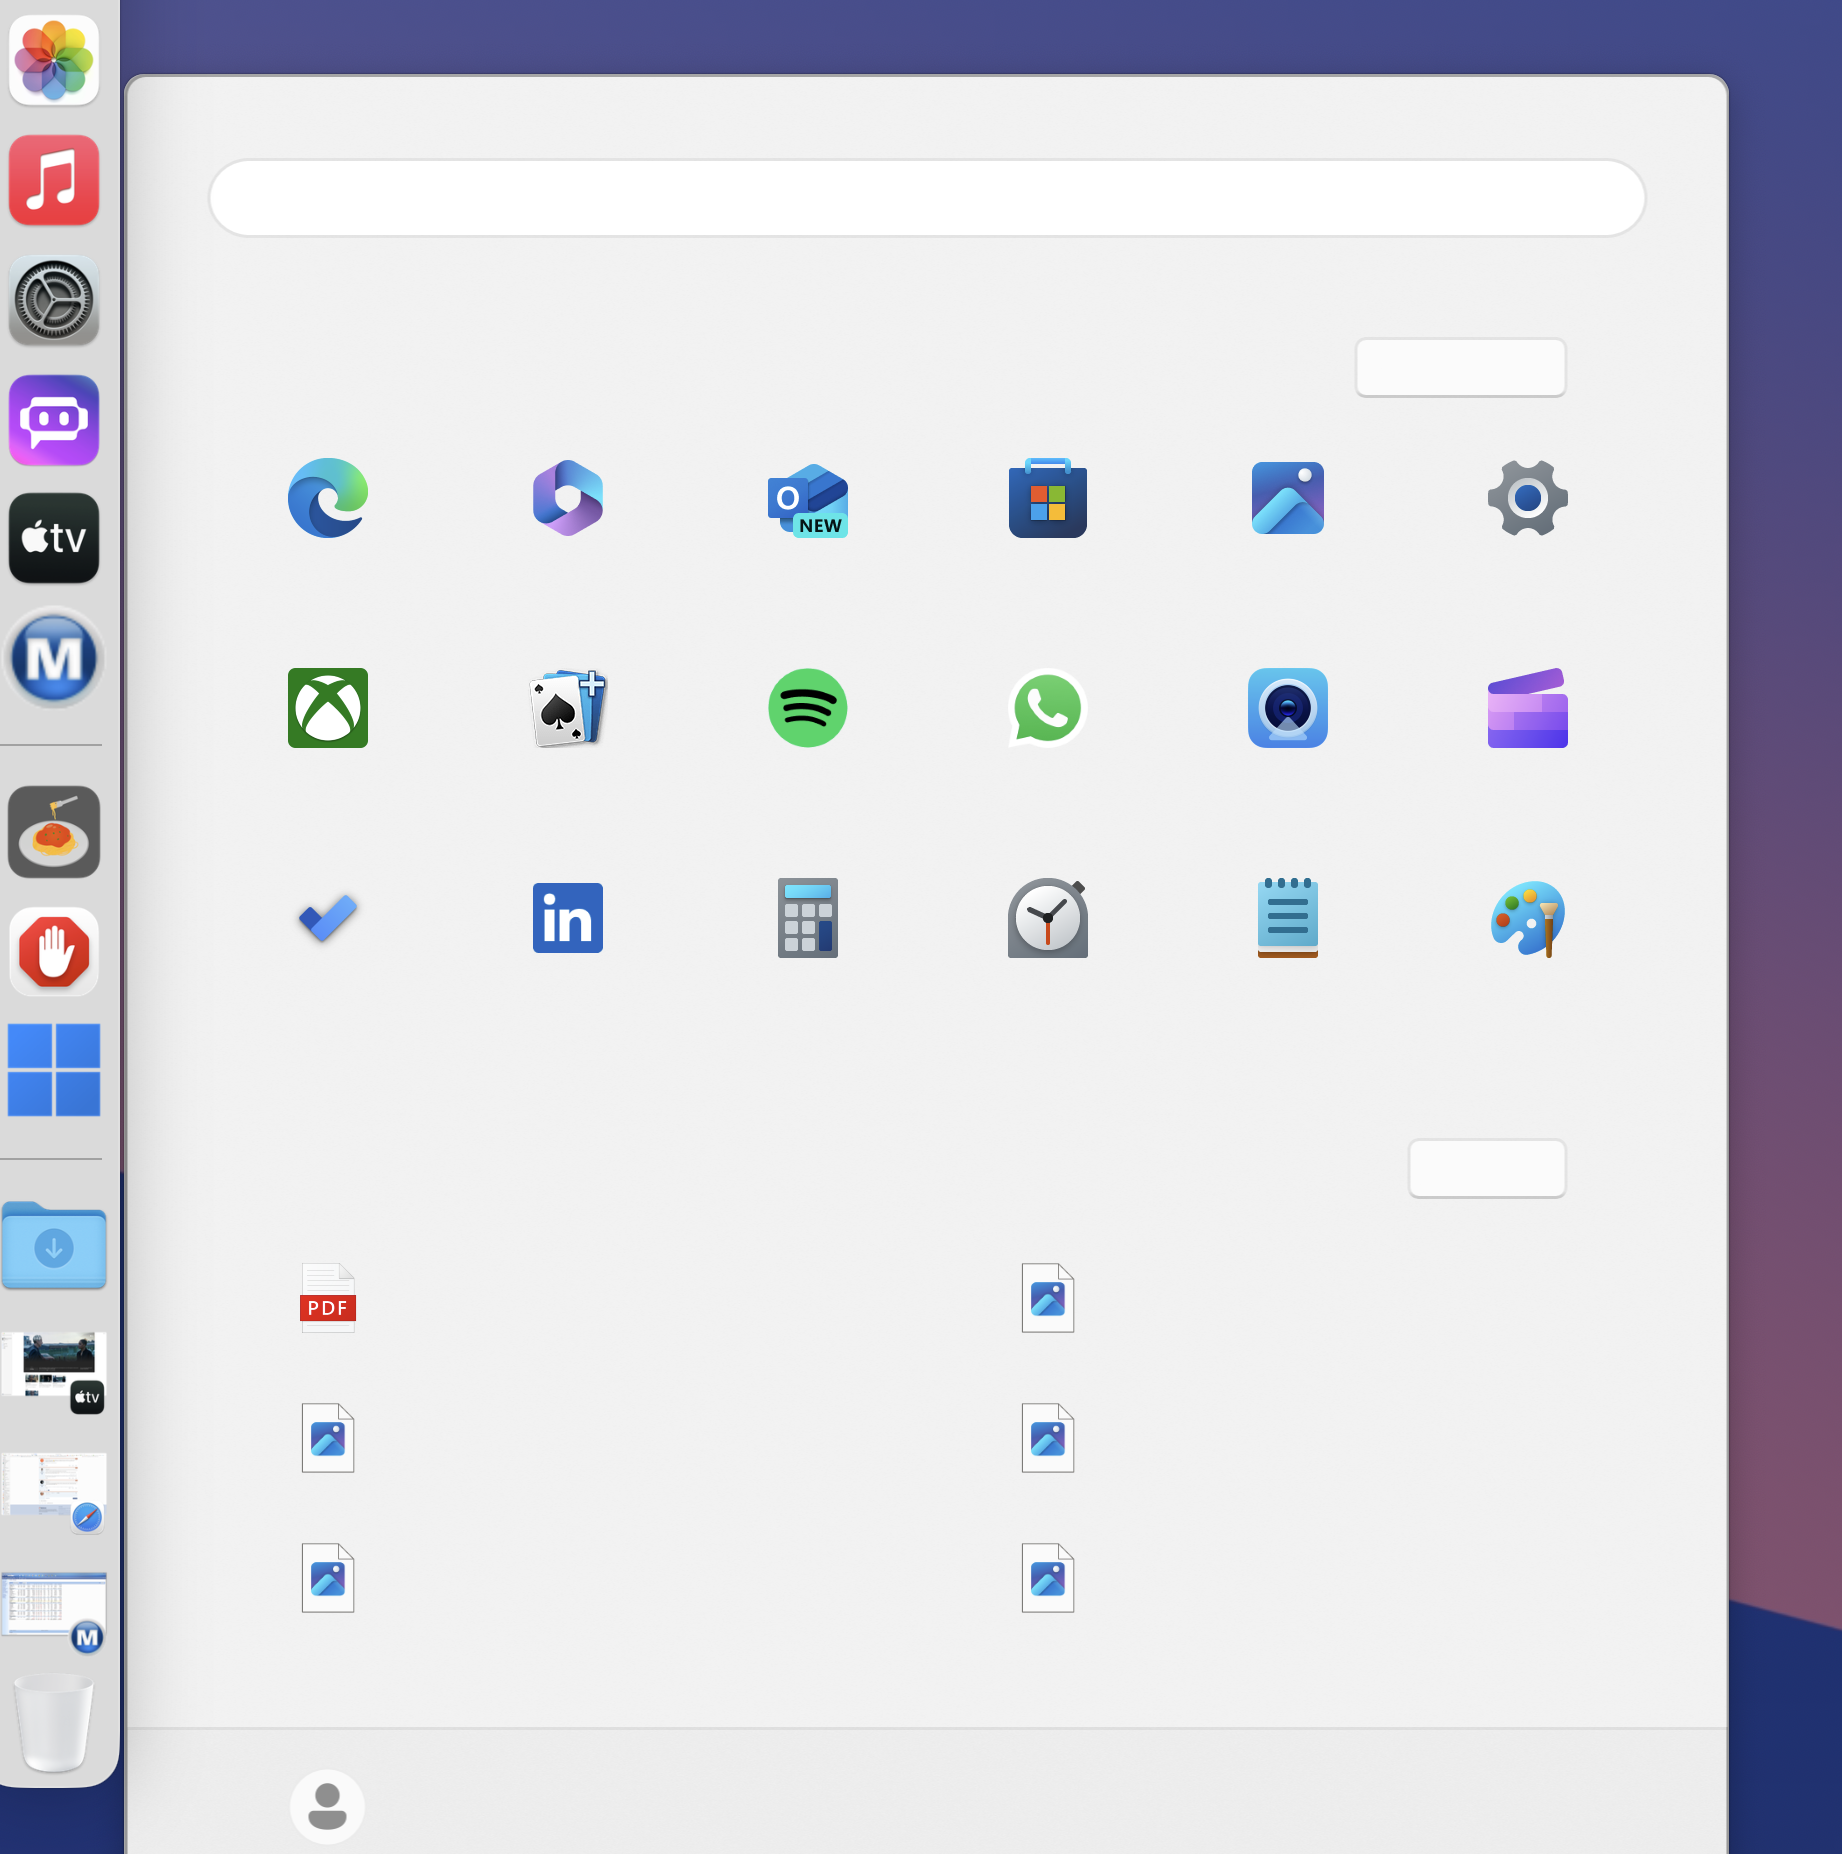Image resolution: width=1842 pixels, height=1854 pixels.
Task: Open Outlook (new) pinned app
Action: click(808, 500)
